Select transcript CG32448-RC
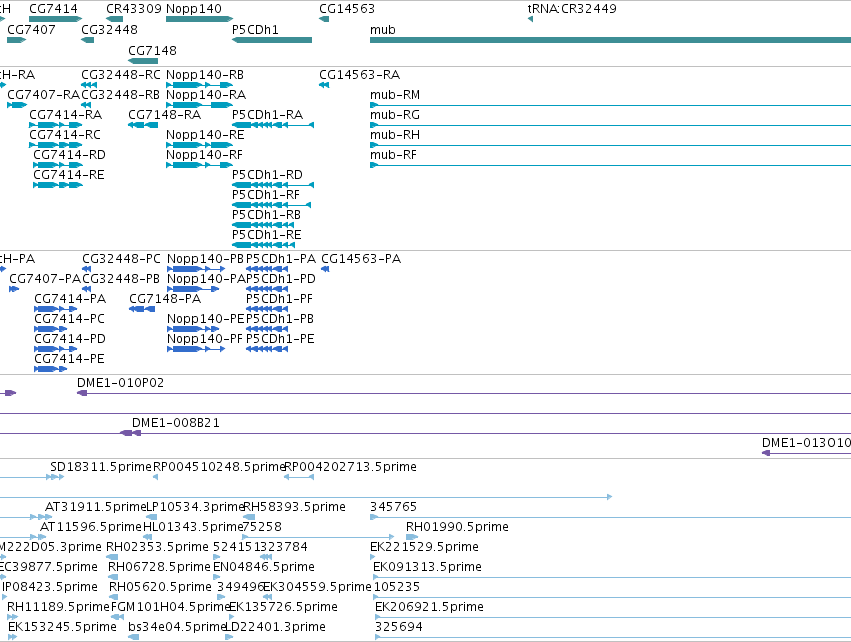Screen dimensions: 851x642 (x=89, y=85)
